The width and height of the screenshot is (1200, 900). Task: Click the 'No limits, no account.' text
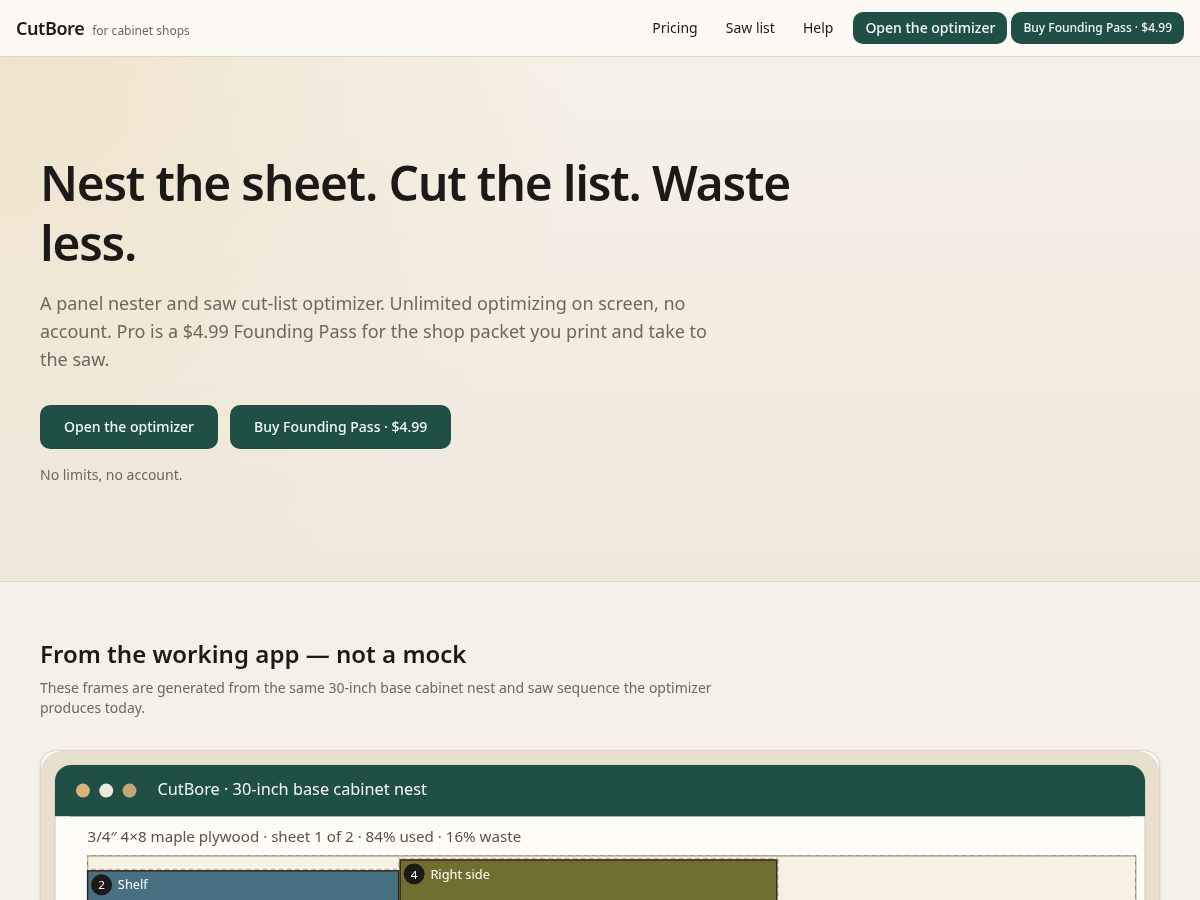click(111, 475)
